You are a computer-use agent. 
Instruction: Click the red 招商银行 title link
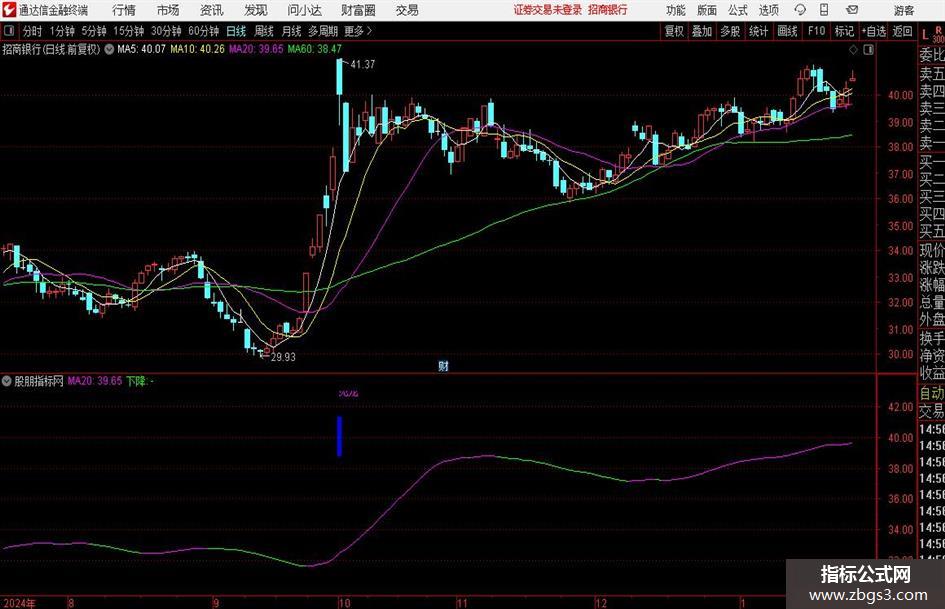[x=608, y=10]
